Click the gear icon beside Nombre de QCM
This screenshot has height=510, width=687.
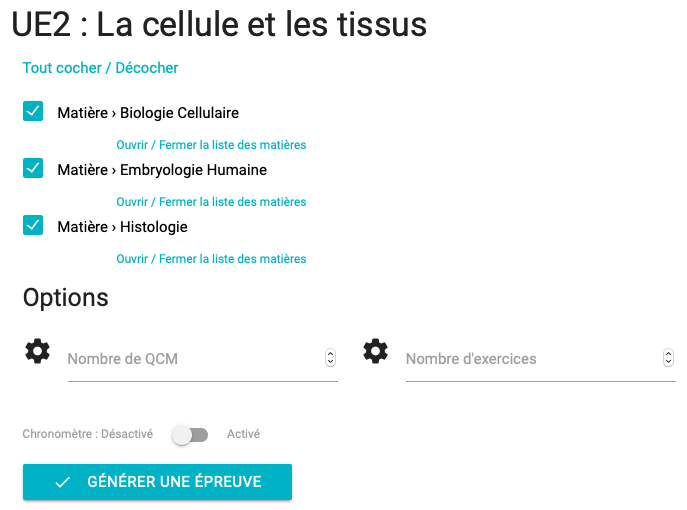(37, 351)
